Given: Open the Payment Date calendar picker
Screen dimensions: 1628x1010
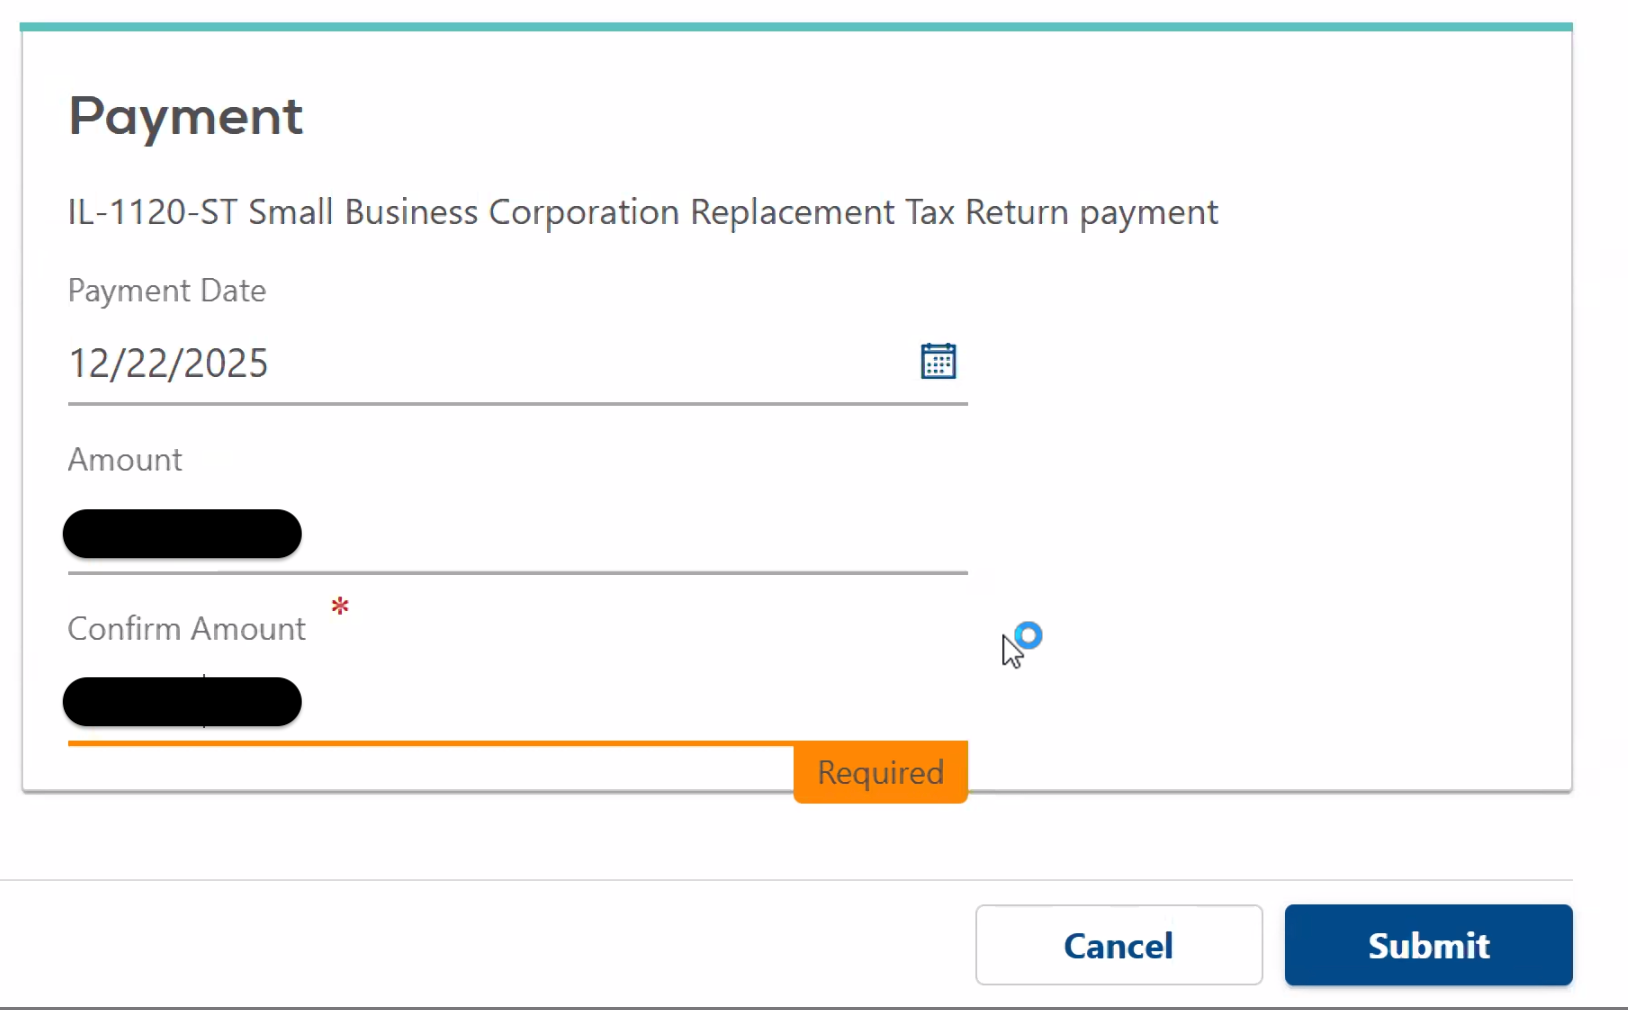Looking at the screenshot, I should click(938, 361).
